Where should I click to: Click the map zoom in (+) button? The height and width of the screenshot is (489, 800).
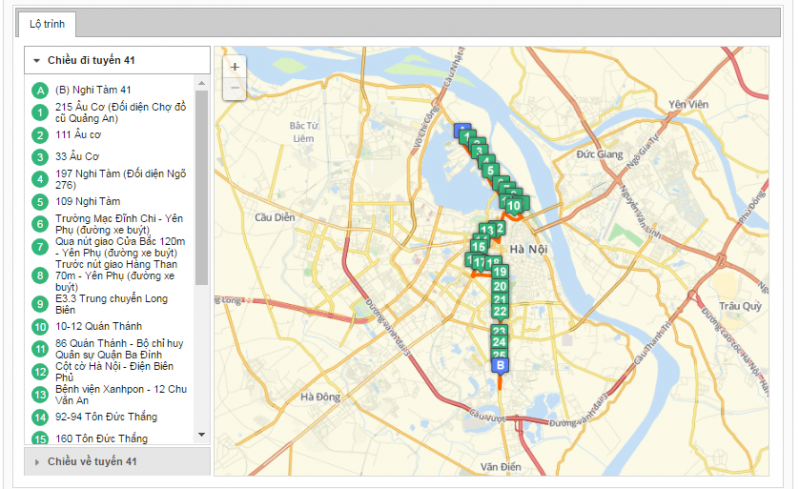tap(234, 67)
